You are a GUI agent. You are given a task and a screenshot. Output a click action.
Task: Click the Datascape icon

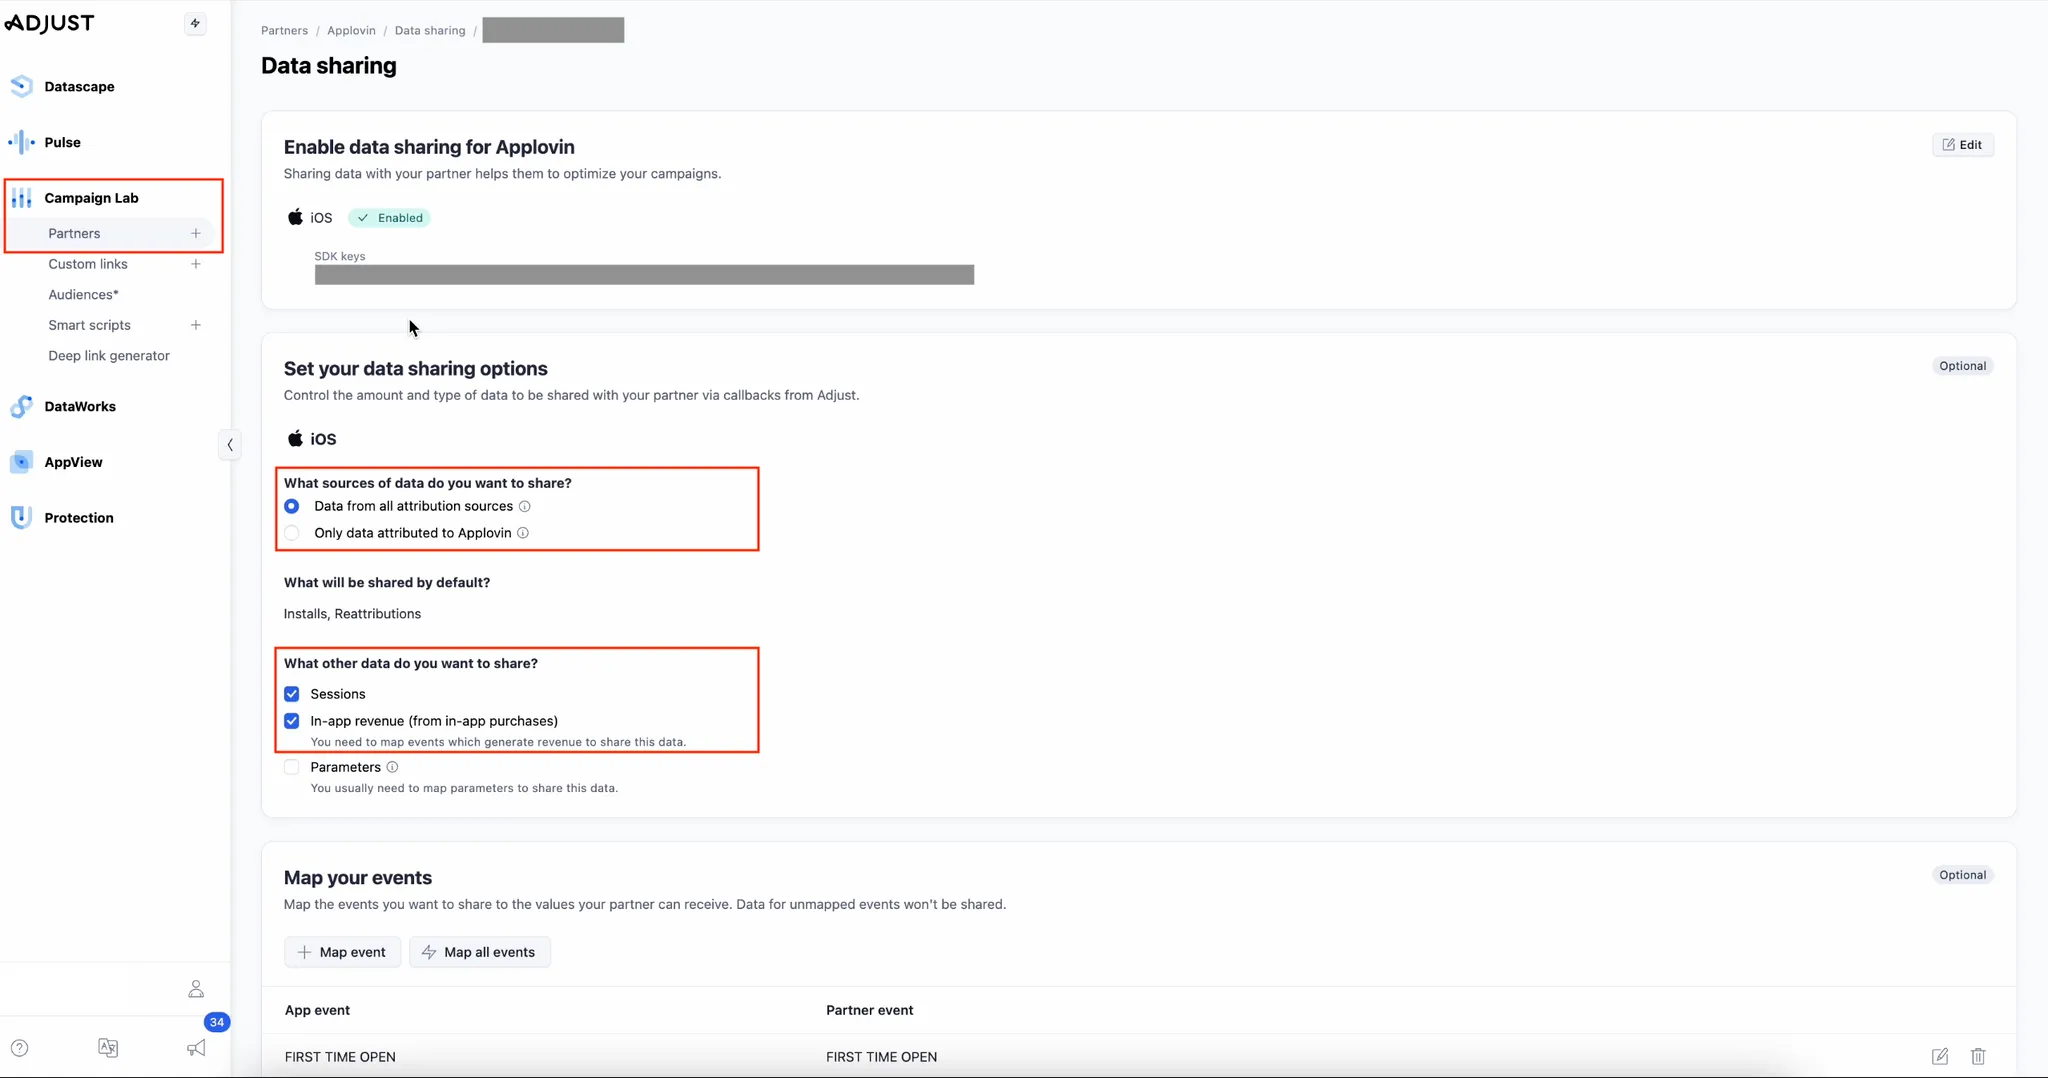21,86
